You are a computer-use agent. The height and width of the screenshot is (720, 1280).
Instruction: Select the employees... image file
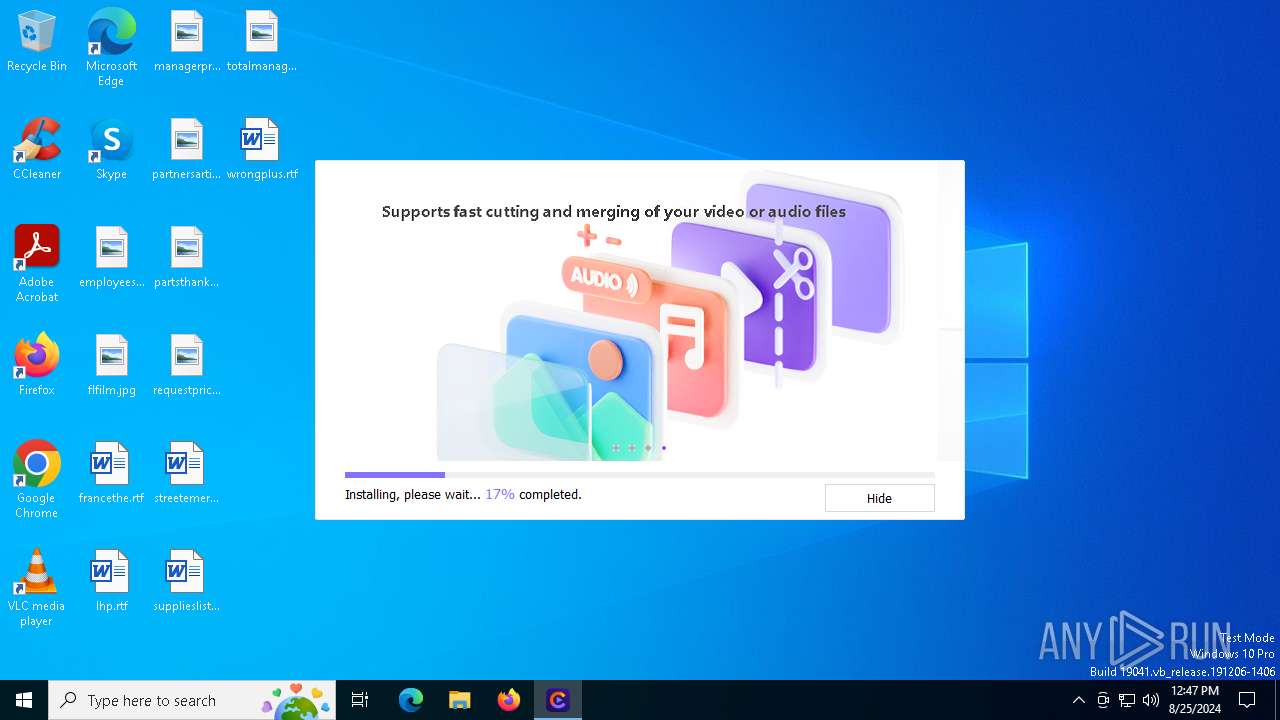coord(111,258)
